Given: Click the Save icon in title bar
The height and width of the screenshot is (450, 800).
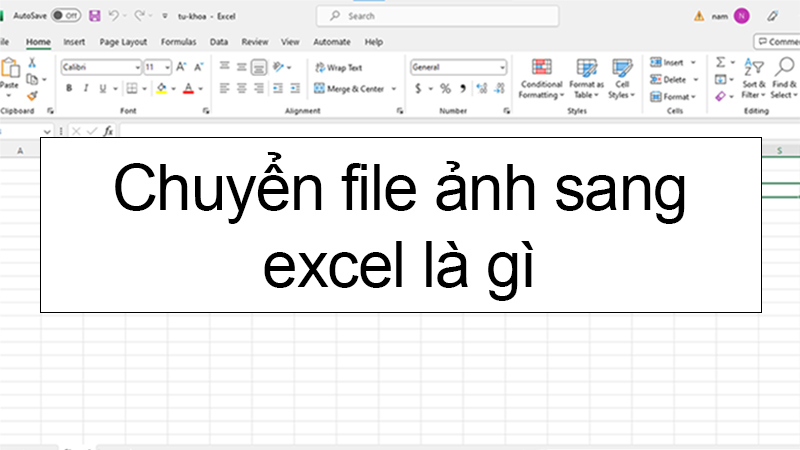Looking at the screenshot, I should point(94,16).
